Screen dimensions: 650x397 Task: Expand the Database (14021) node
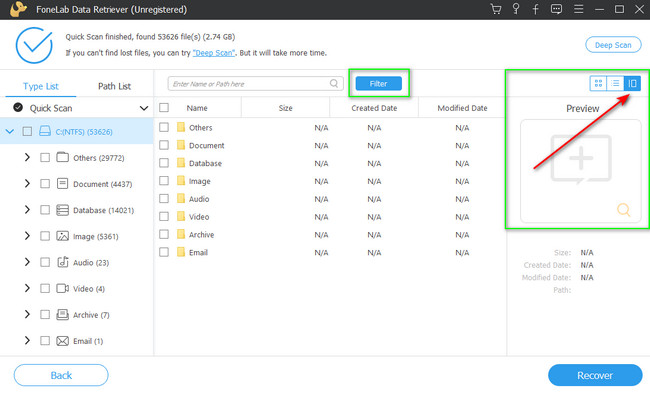(x=27, y=210)
